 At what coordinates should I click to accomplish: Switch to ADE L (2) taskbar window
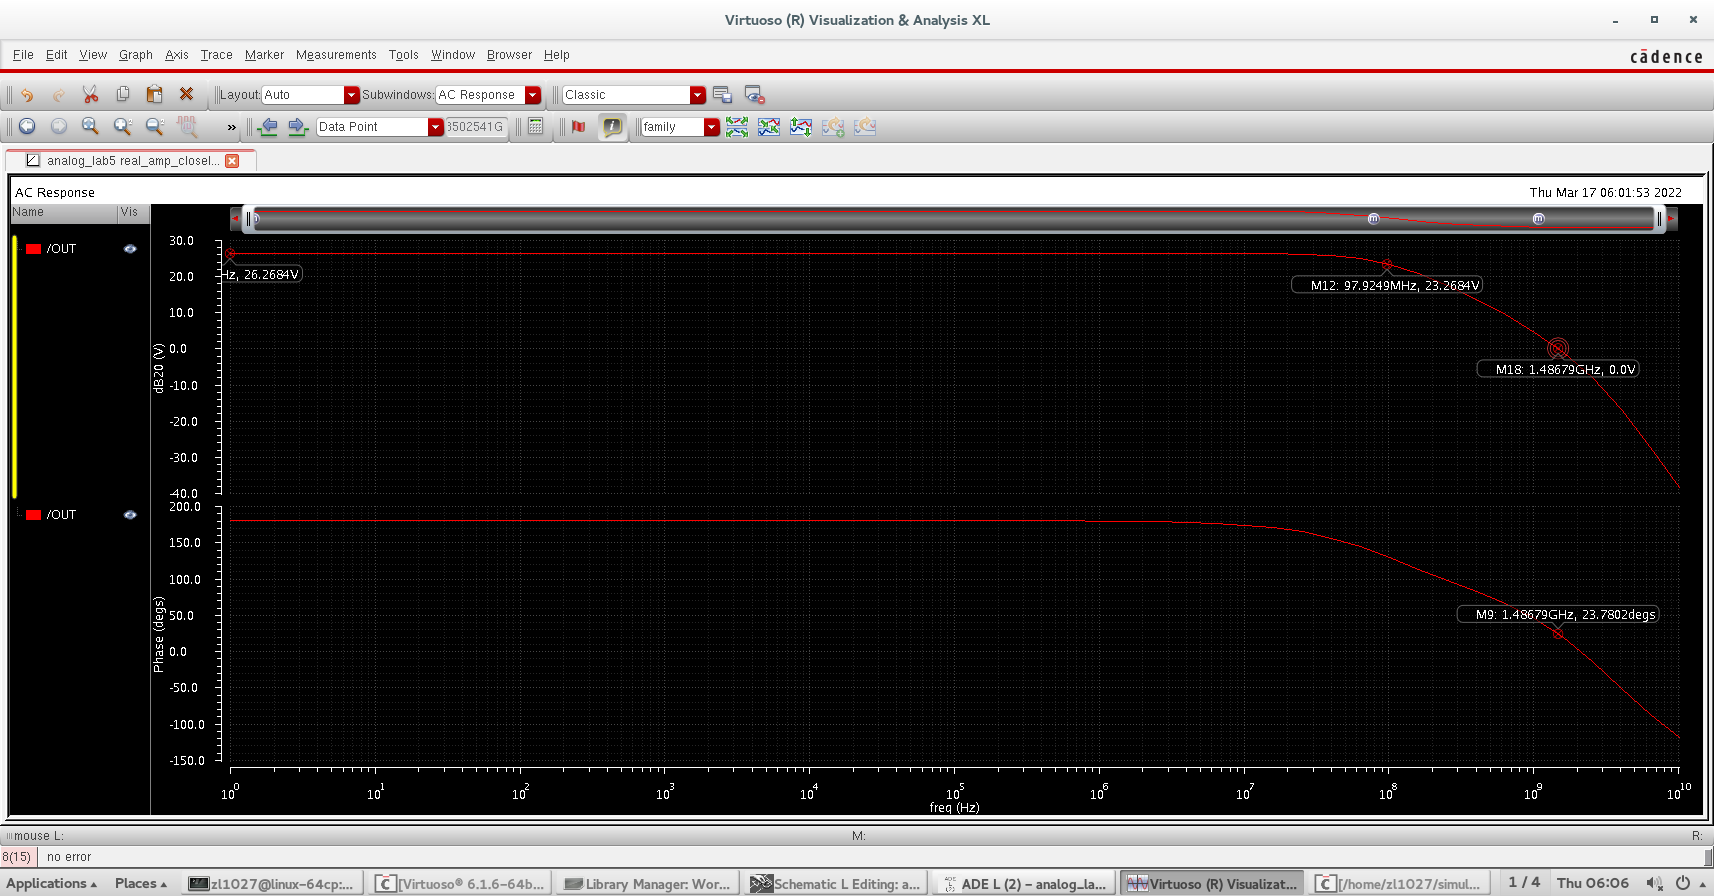1026,884
